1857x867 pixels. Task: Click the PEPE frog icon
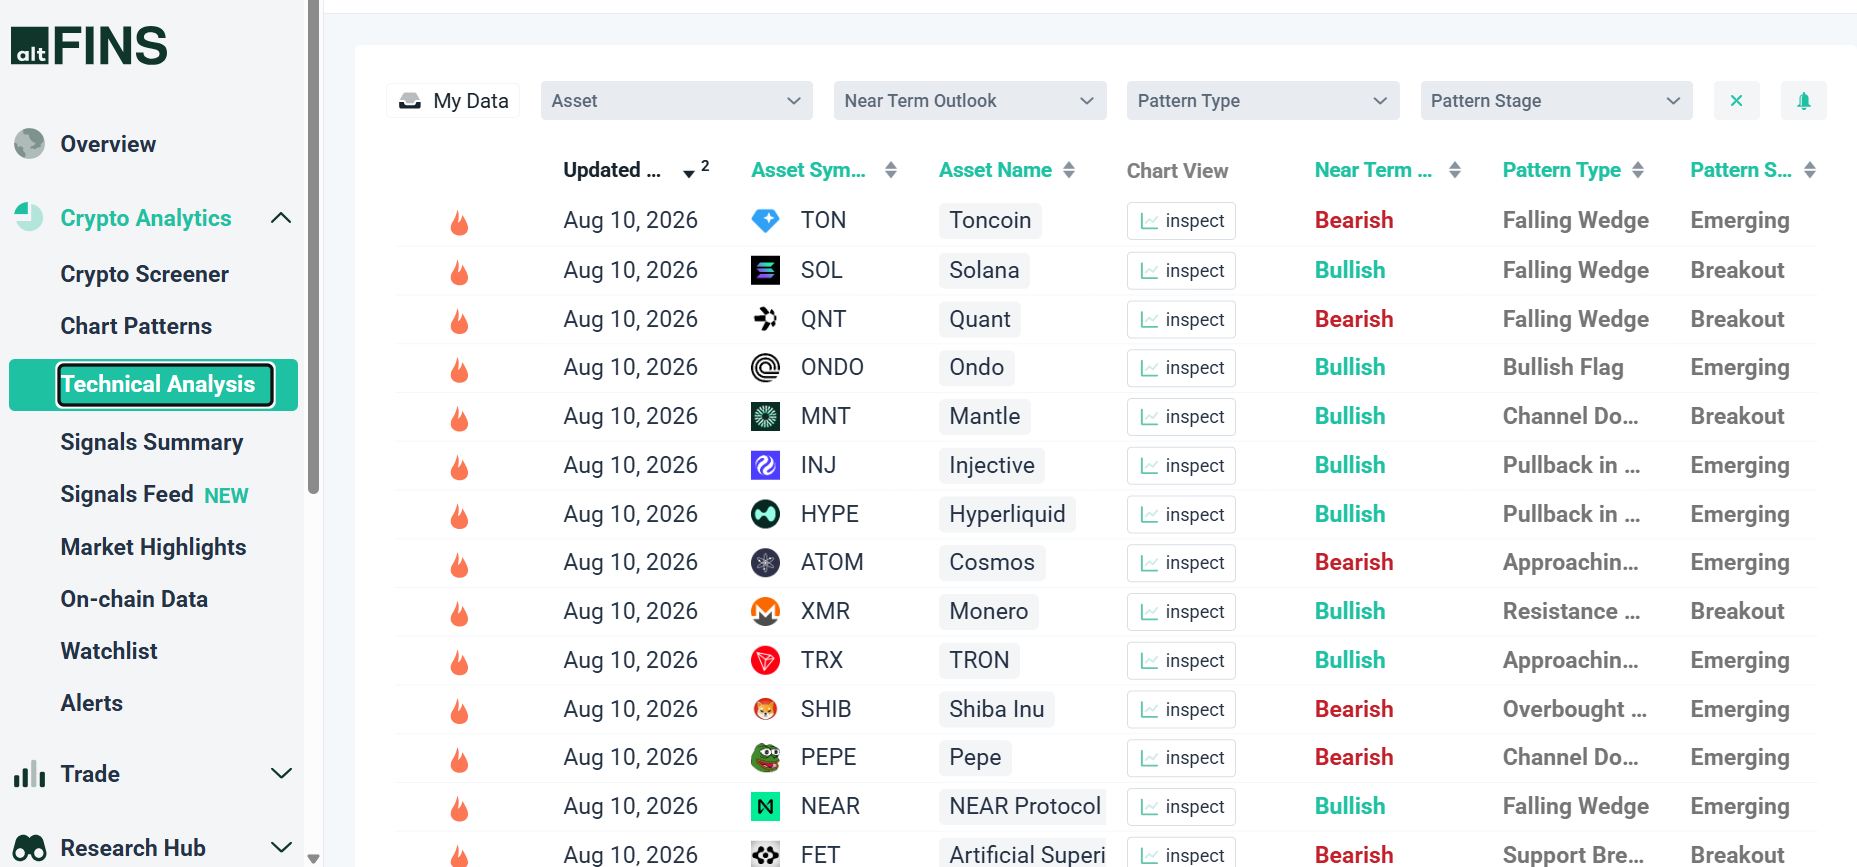tap(765, 757)
